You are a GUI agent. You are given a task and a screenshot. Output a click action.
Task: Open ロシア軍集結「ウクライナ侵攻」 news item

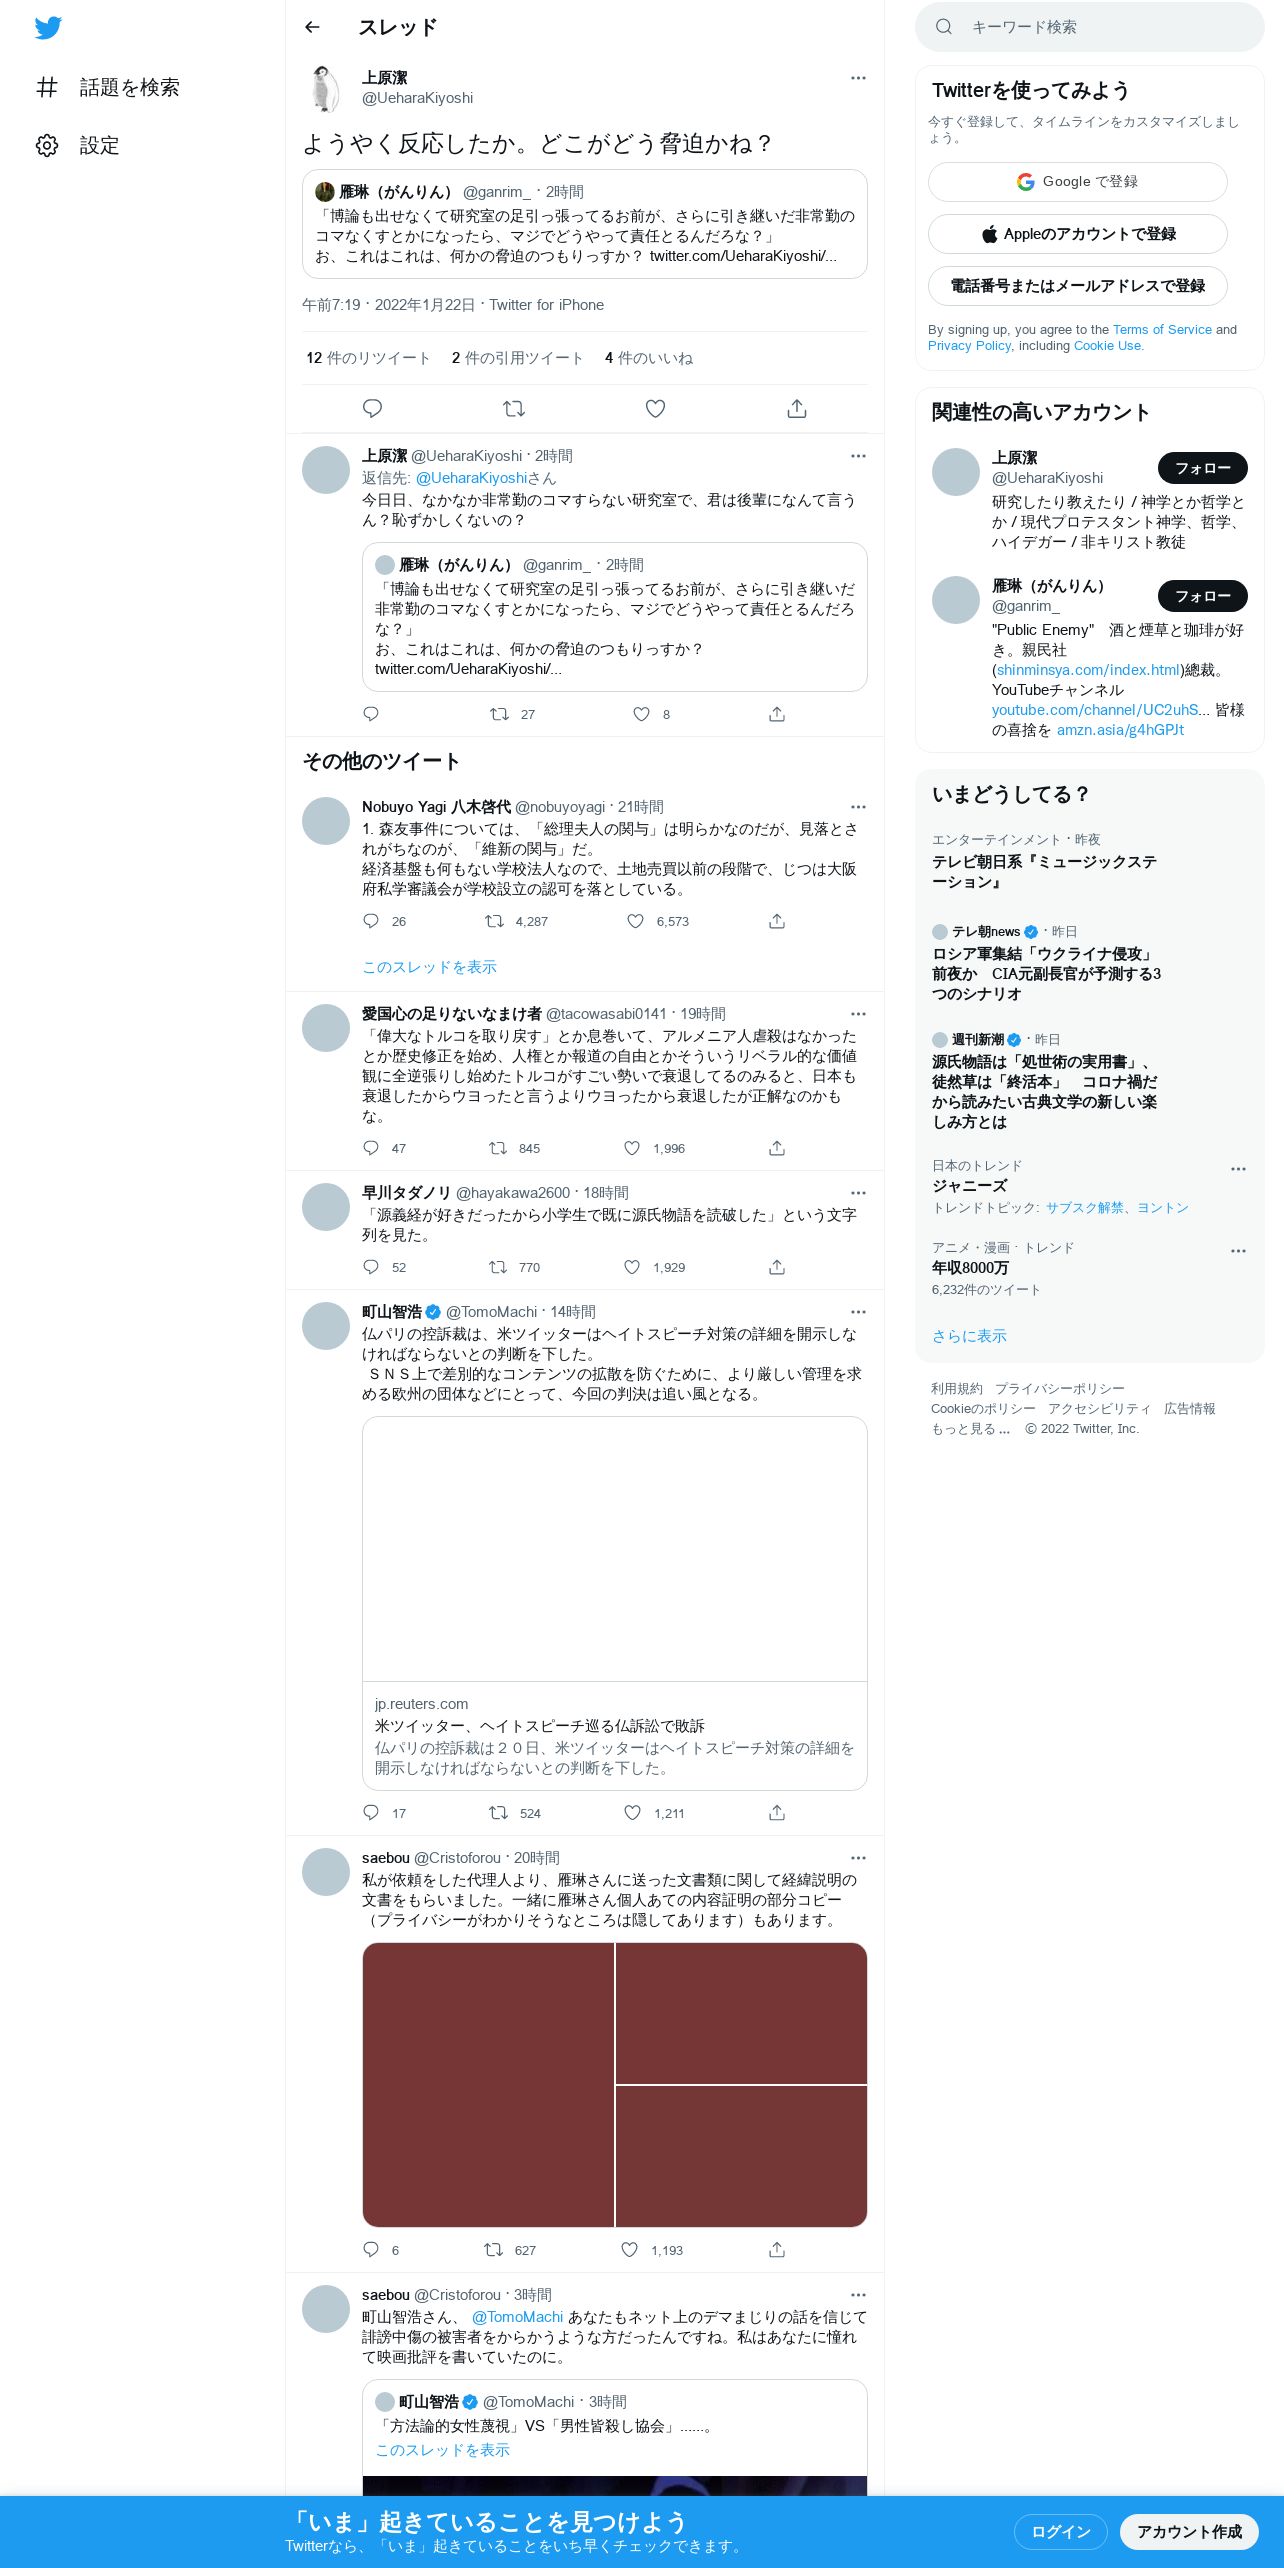tap(1046, 974)
